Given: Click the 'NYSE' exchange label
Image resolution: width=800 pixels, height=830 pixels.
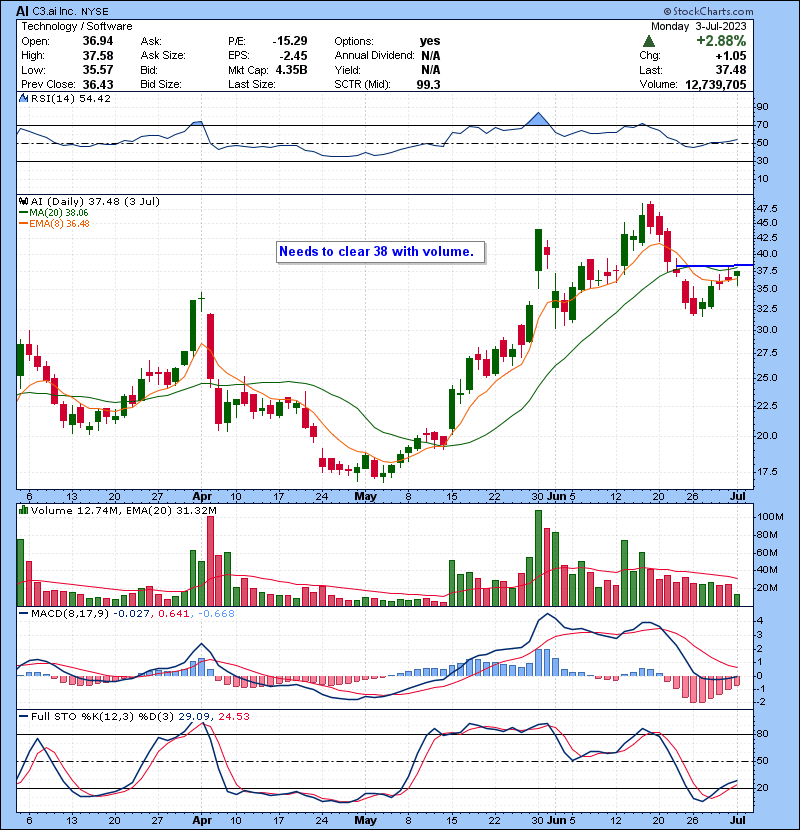Looking at the screenshot, I should pos(95,12).
